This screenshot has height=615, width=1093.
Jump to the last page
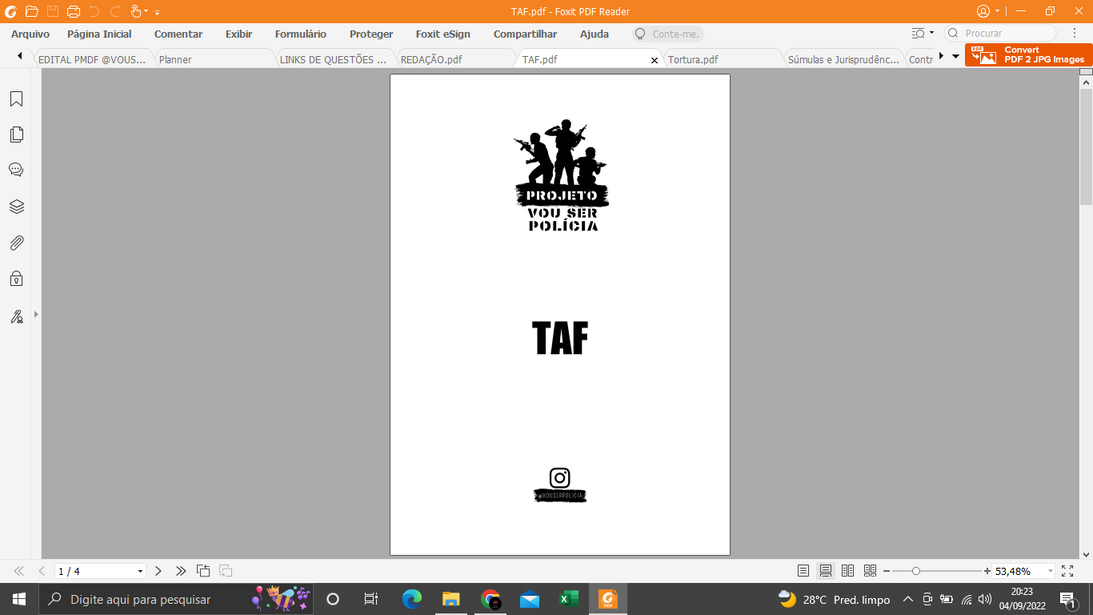(x=181, y=571)
